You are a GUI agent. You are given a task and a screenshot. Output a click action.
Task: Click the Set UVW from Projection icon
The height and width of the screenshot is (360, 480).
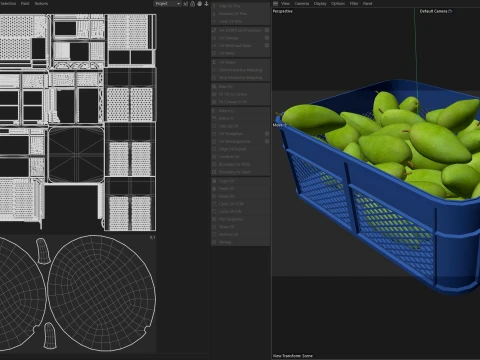point(214,30)
